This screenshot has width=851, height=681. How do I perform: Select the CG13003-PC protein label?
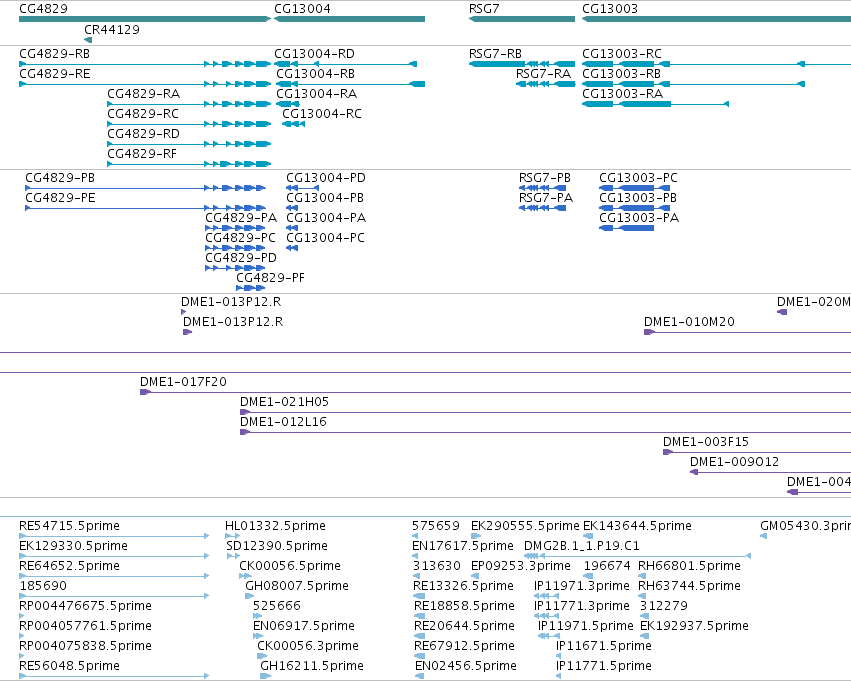click(638, 178)
